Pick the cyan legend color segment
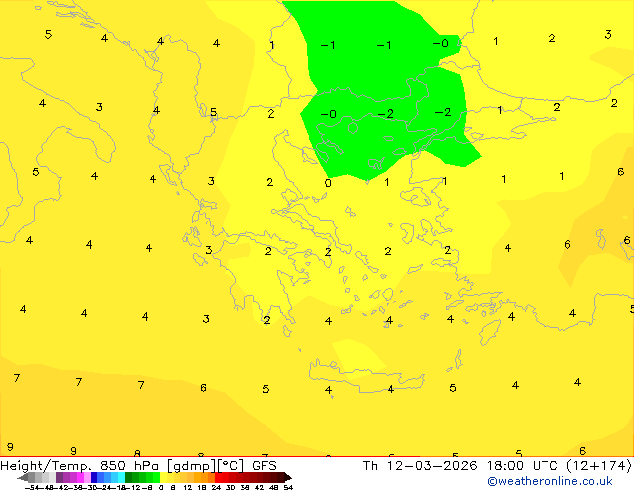 pyautogui.click(x=121, y=477)
